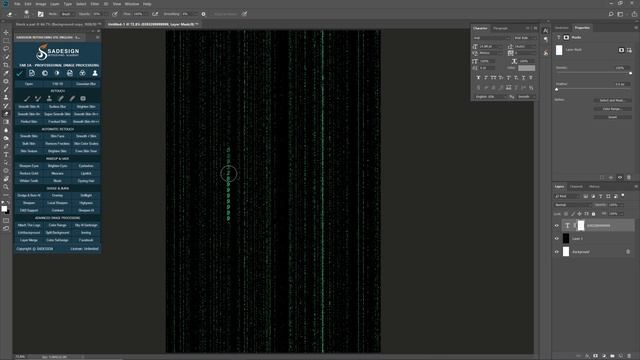Click text color swatch in Character panel
Image resolution: width=640 pixels, height=360 pixels.
pos(527,68)
